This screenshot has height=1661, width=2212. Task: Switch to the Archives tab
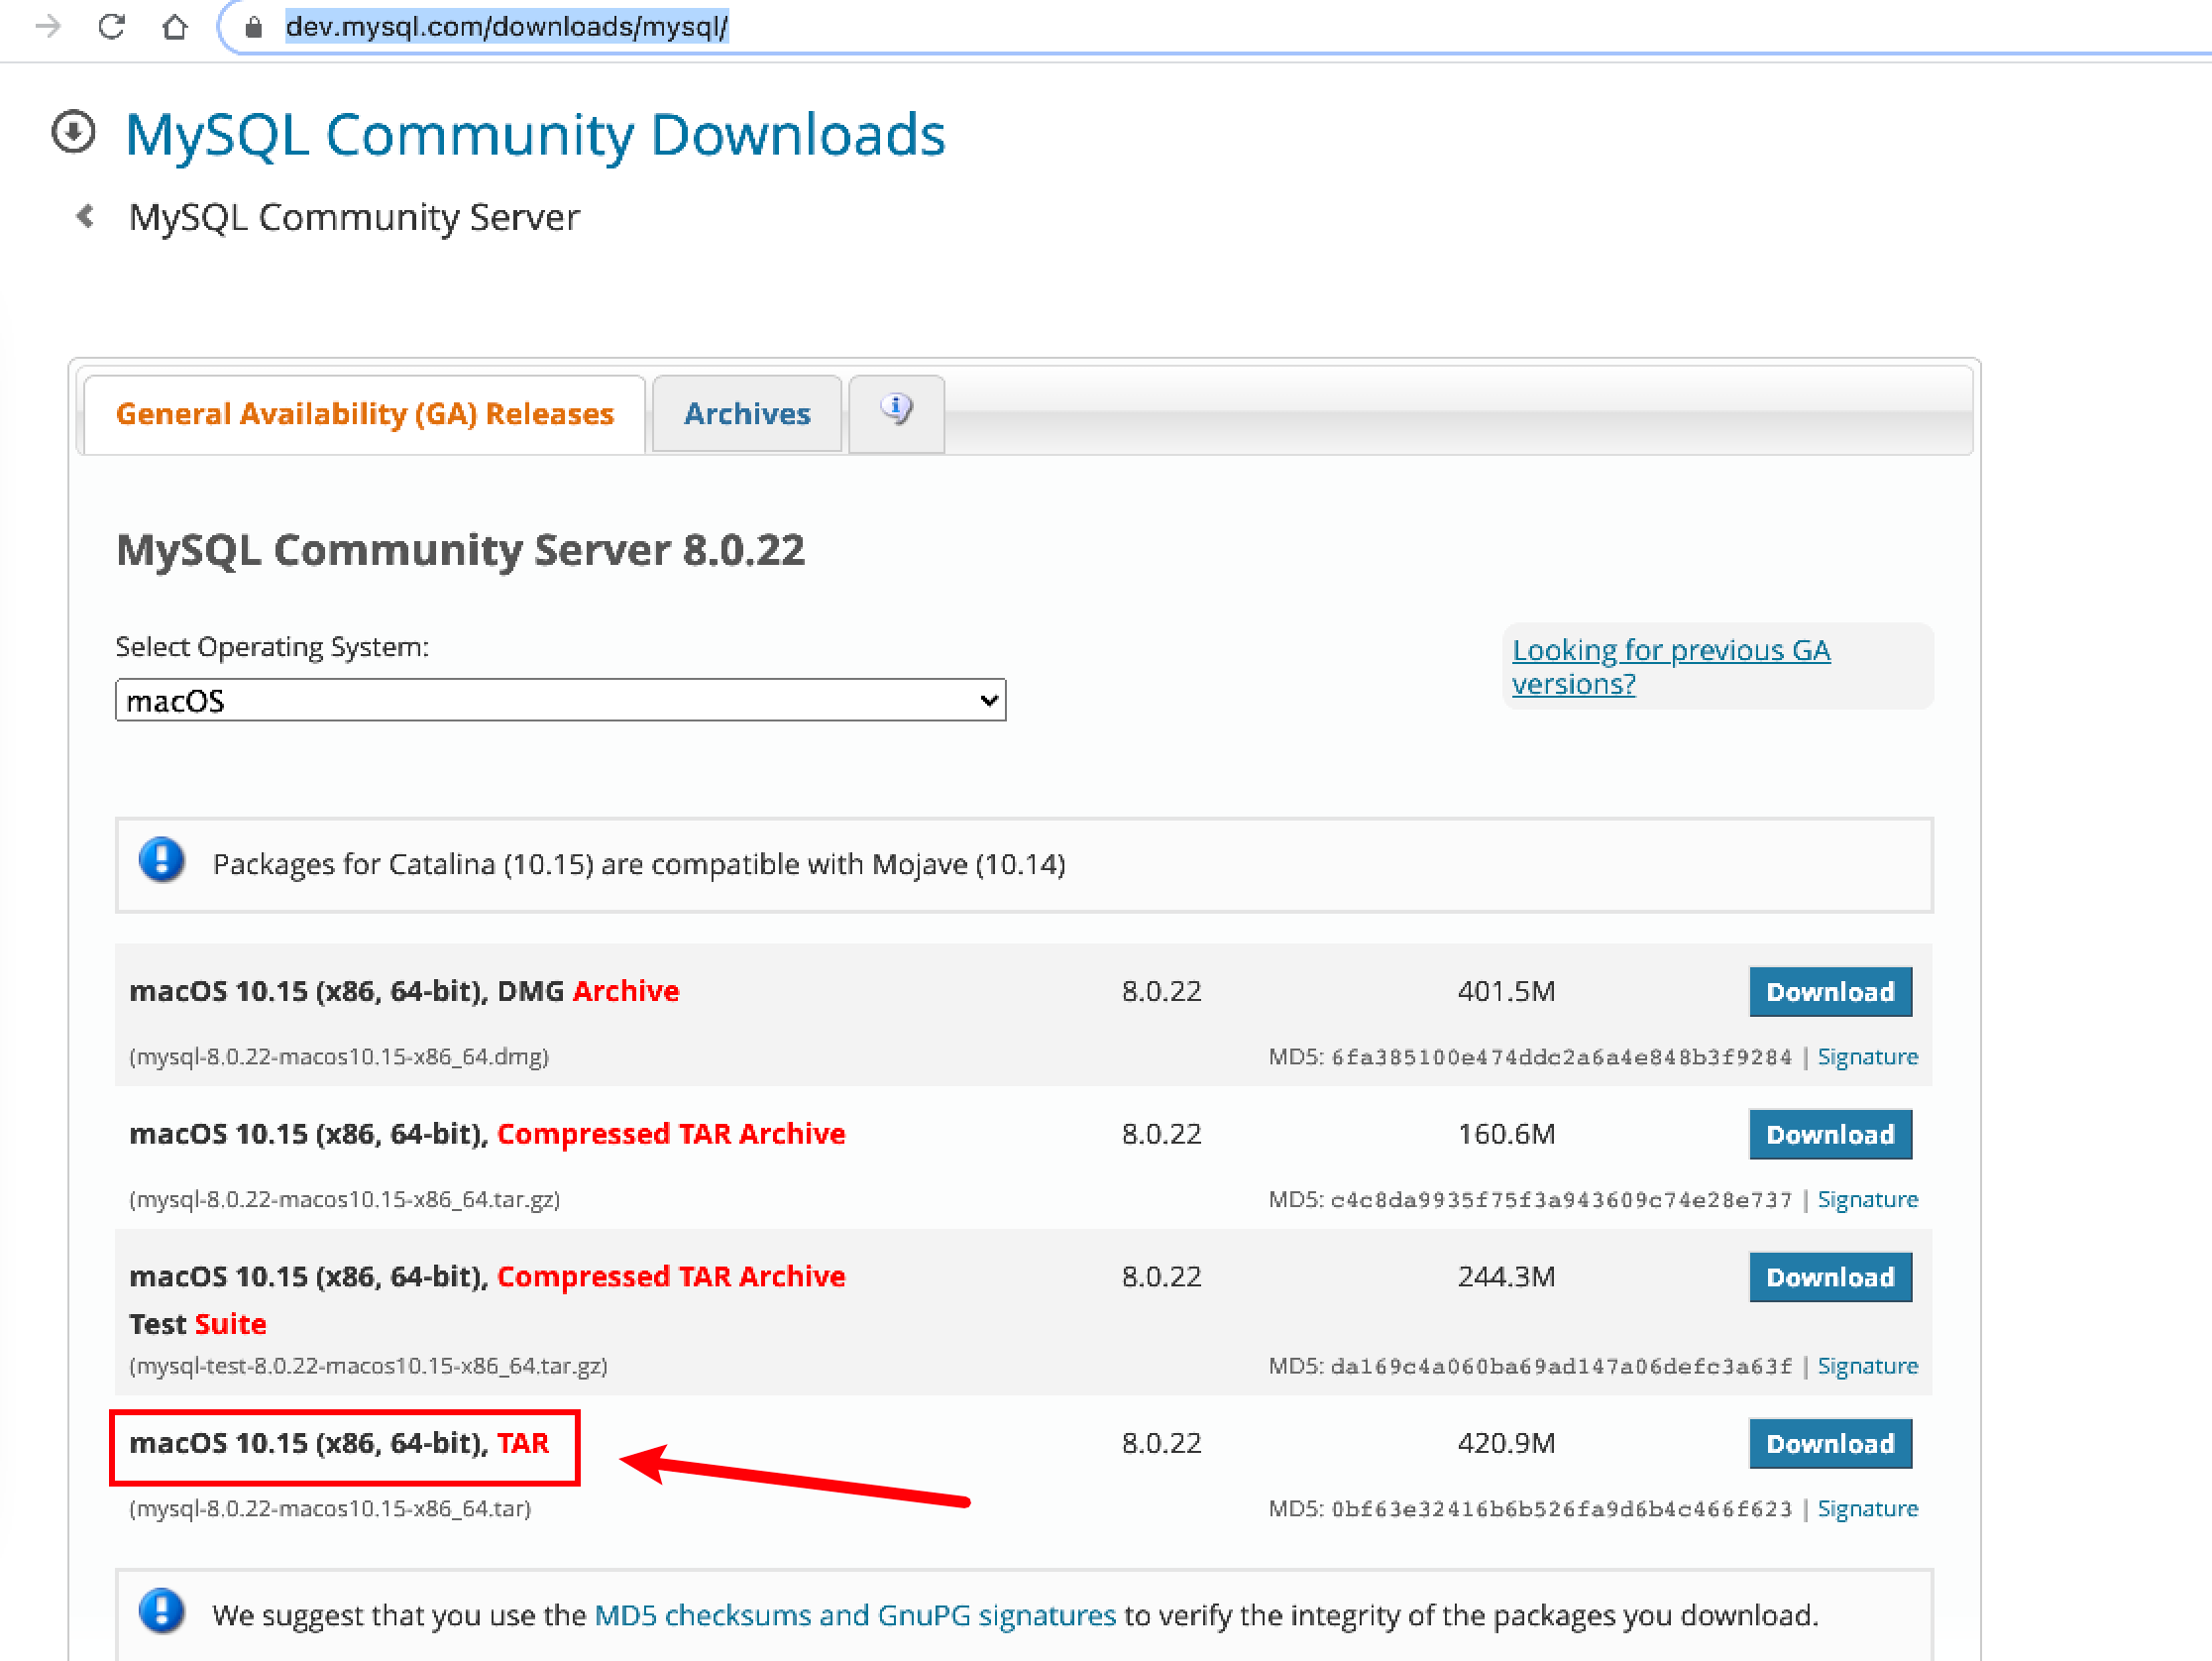[747, 414]
